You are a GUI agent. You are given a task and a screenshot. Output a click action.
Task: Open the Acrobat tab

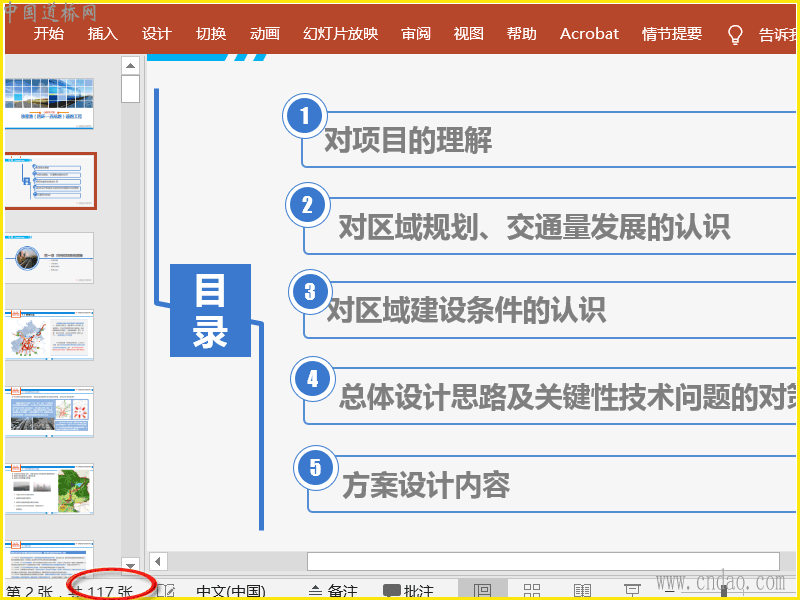(589, 34)
